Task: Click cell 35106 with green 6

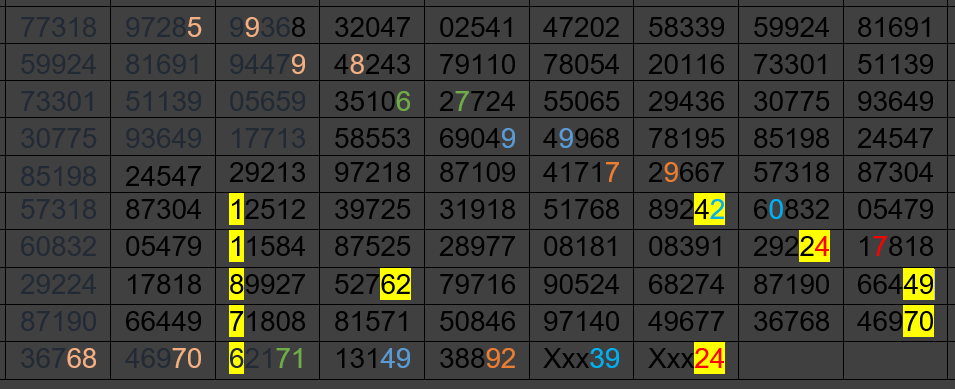Action: [x=372, y=100]
